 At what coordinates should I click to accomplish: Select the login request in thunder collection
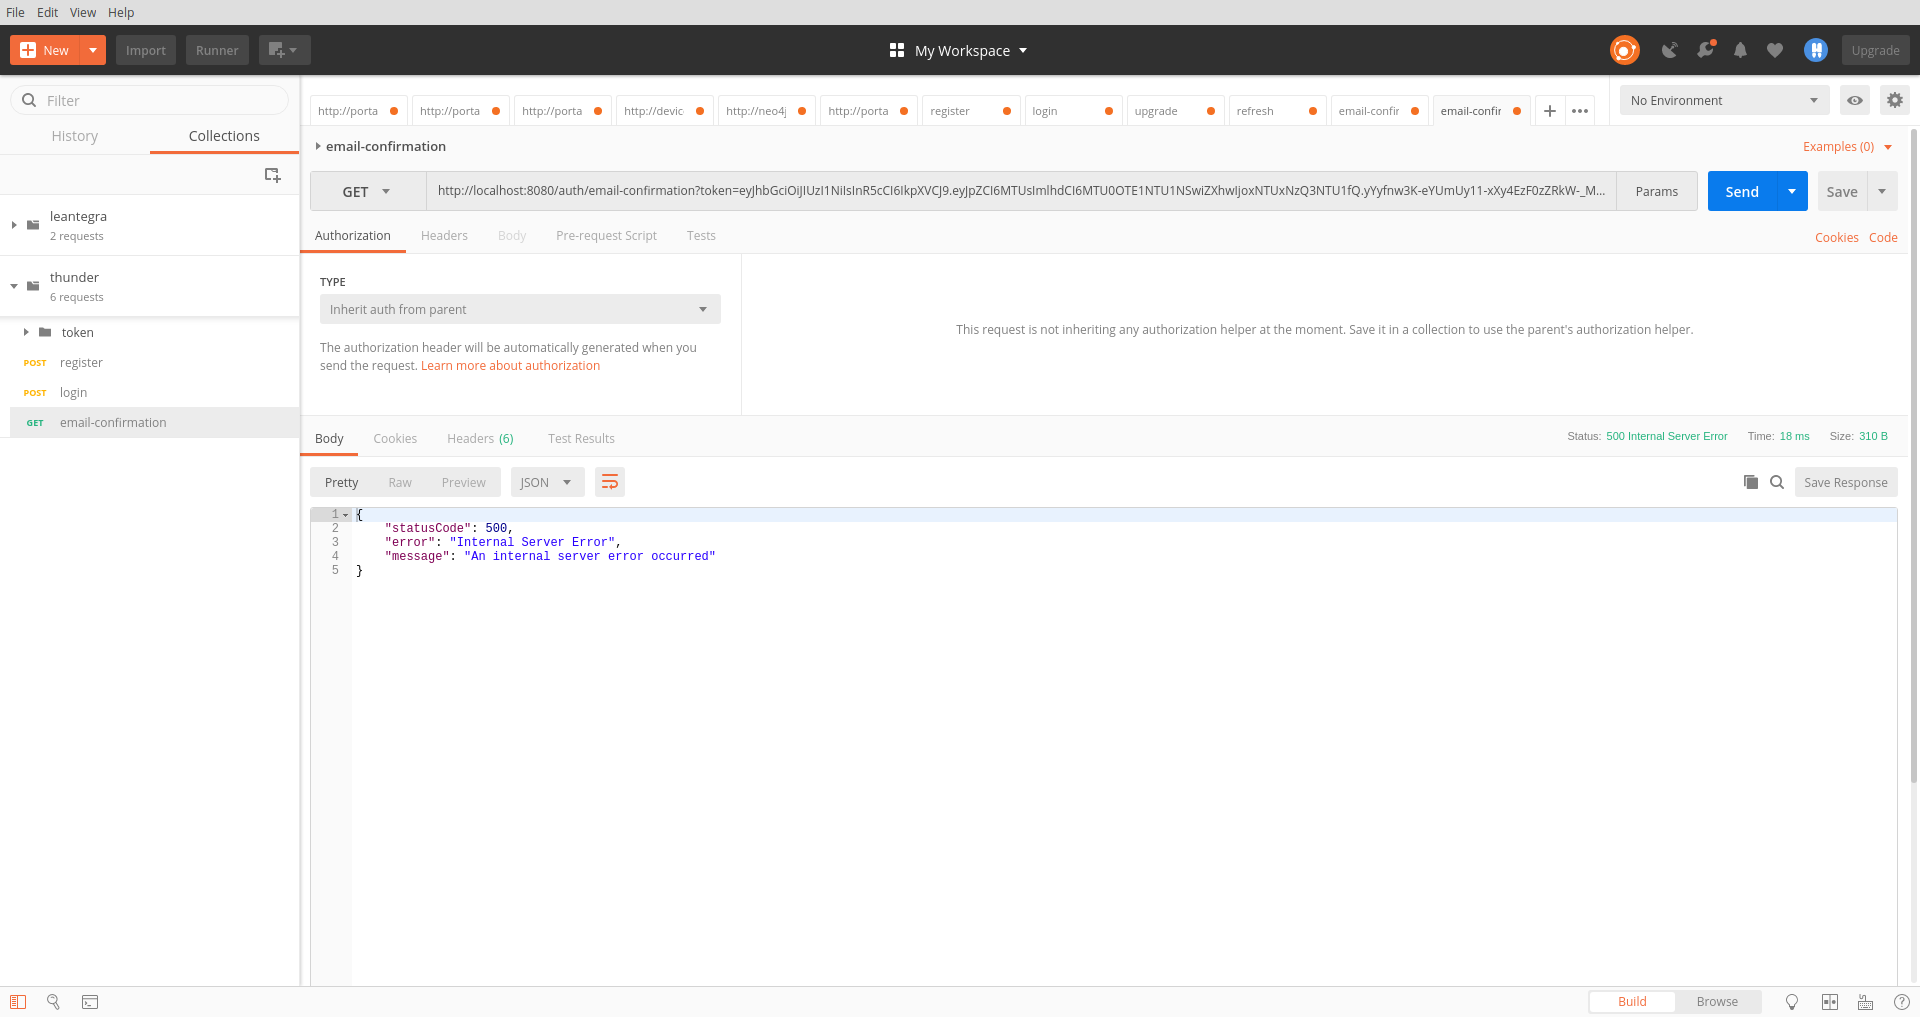click(73, 392)
